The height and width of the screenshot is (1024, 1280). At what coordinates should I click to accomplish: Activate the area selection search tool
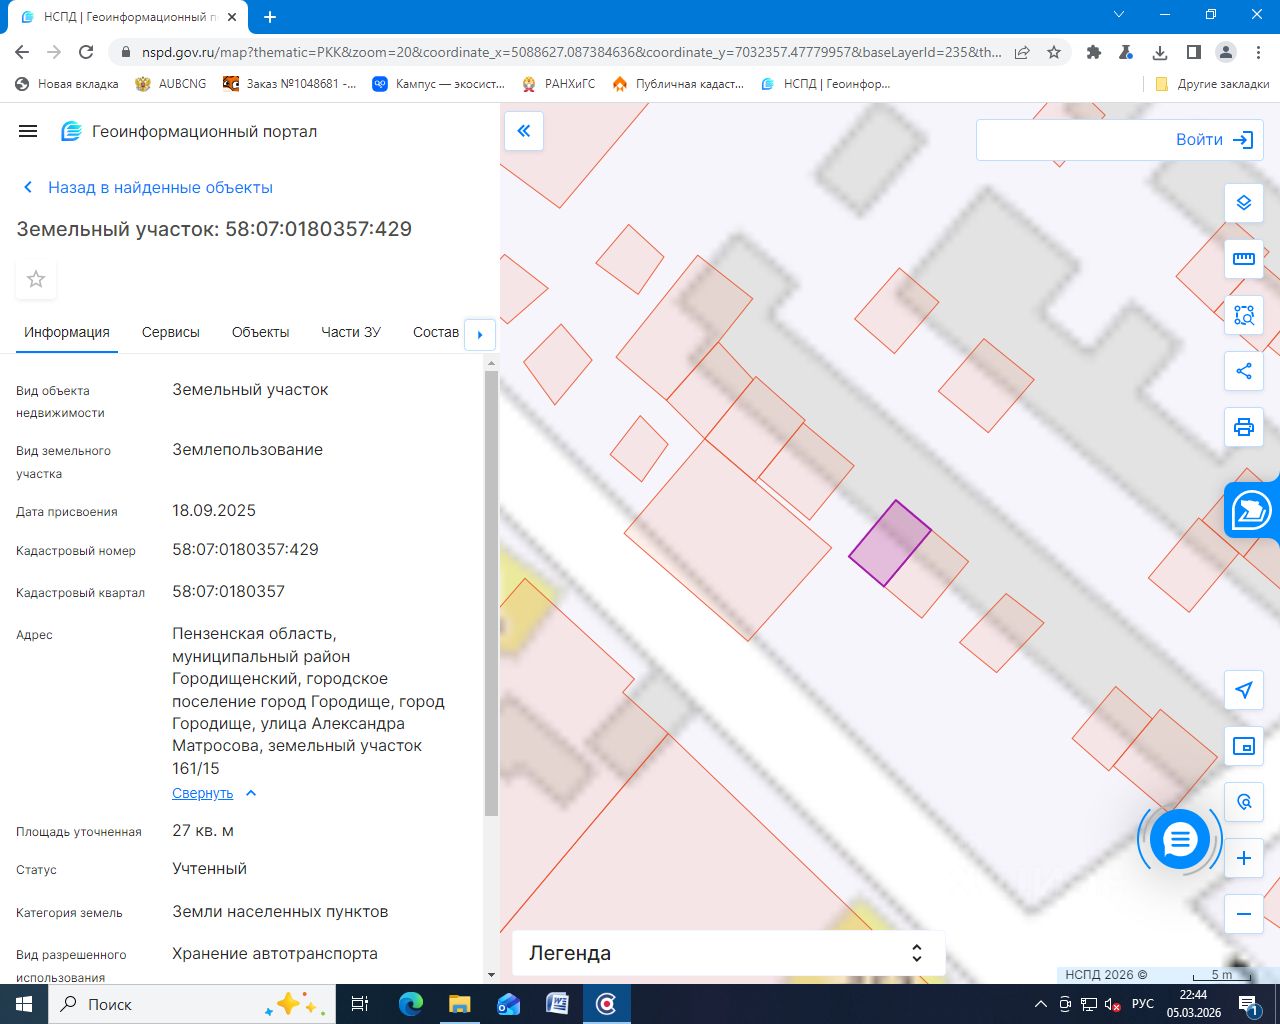click(1244, 315)
